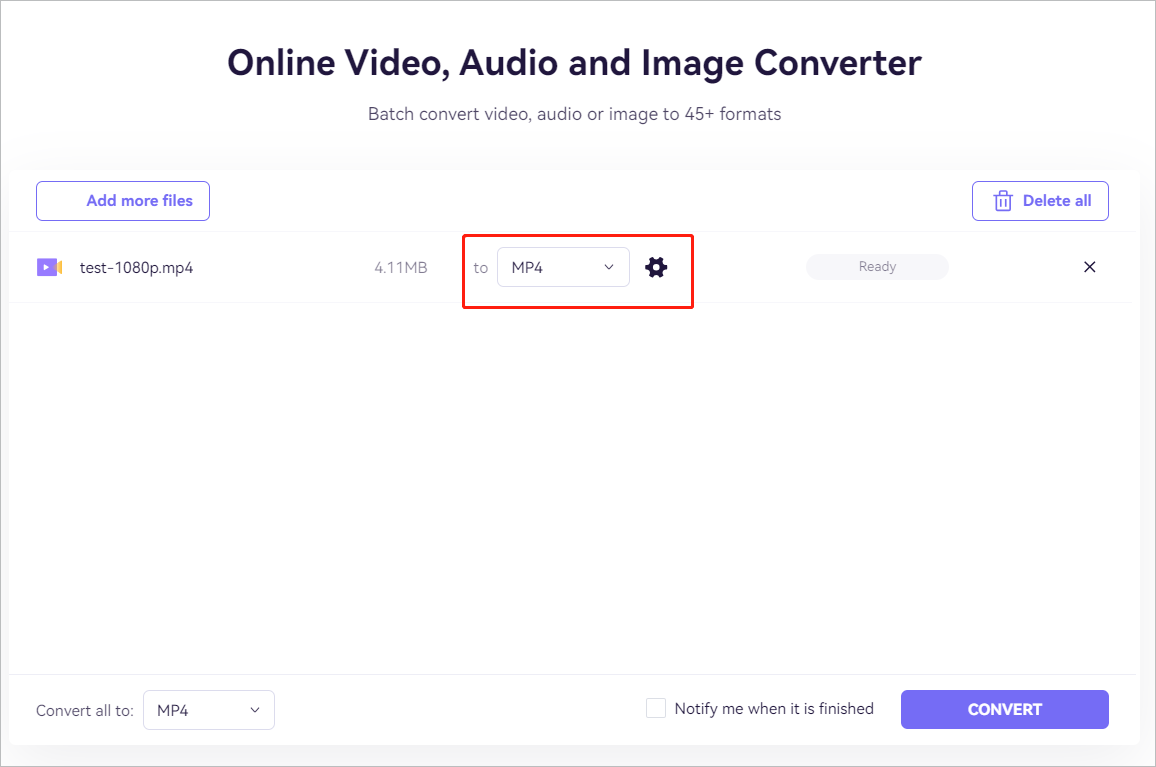
Task: Click the Delete all button
Action: [1040, 200]
